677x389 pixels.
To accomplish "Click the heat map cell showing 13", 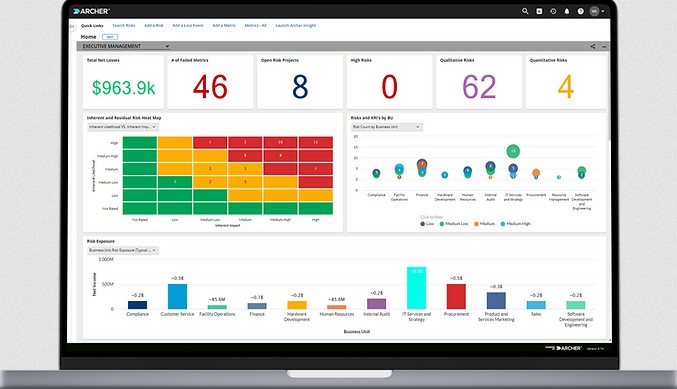I will tap(316, 142).
